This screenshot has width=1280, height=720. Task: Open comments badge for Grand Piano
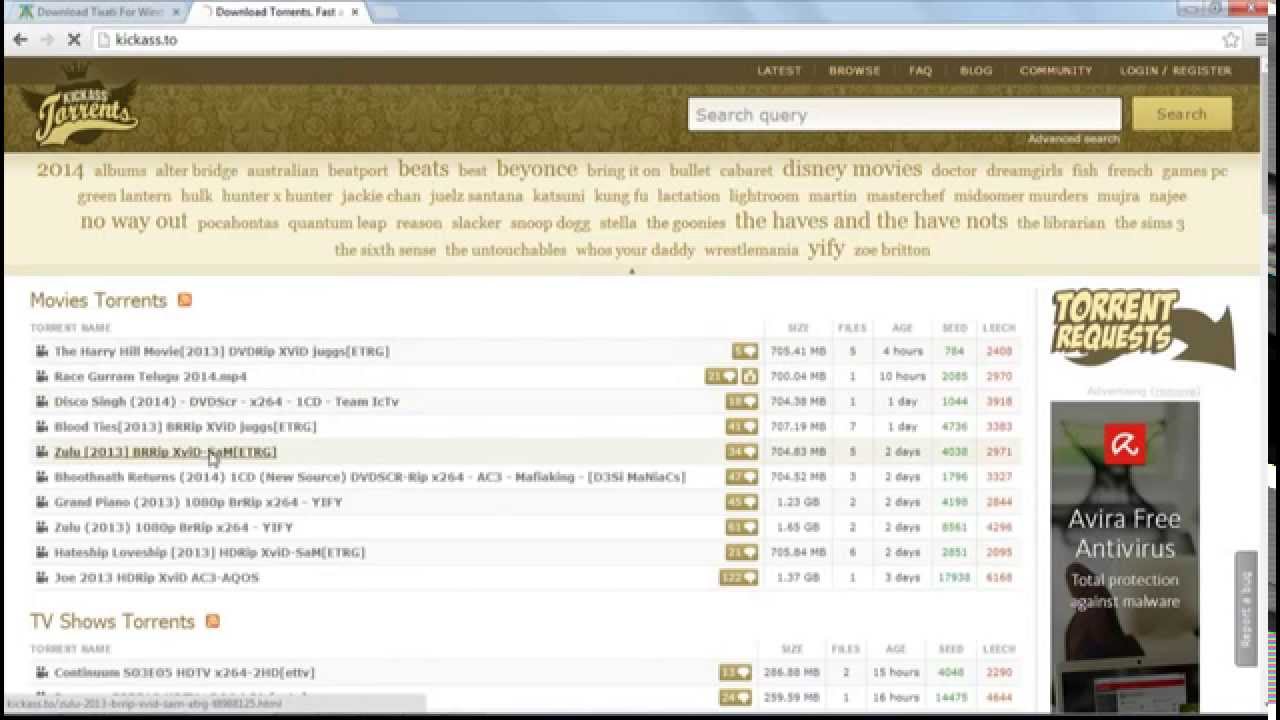click(x=742, y=502)
